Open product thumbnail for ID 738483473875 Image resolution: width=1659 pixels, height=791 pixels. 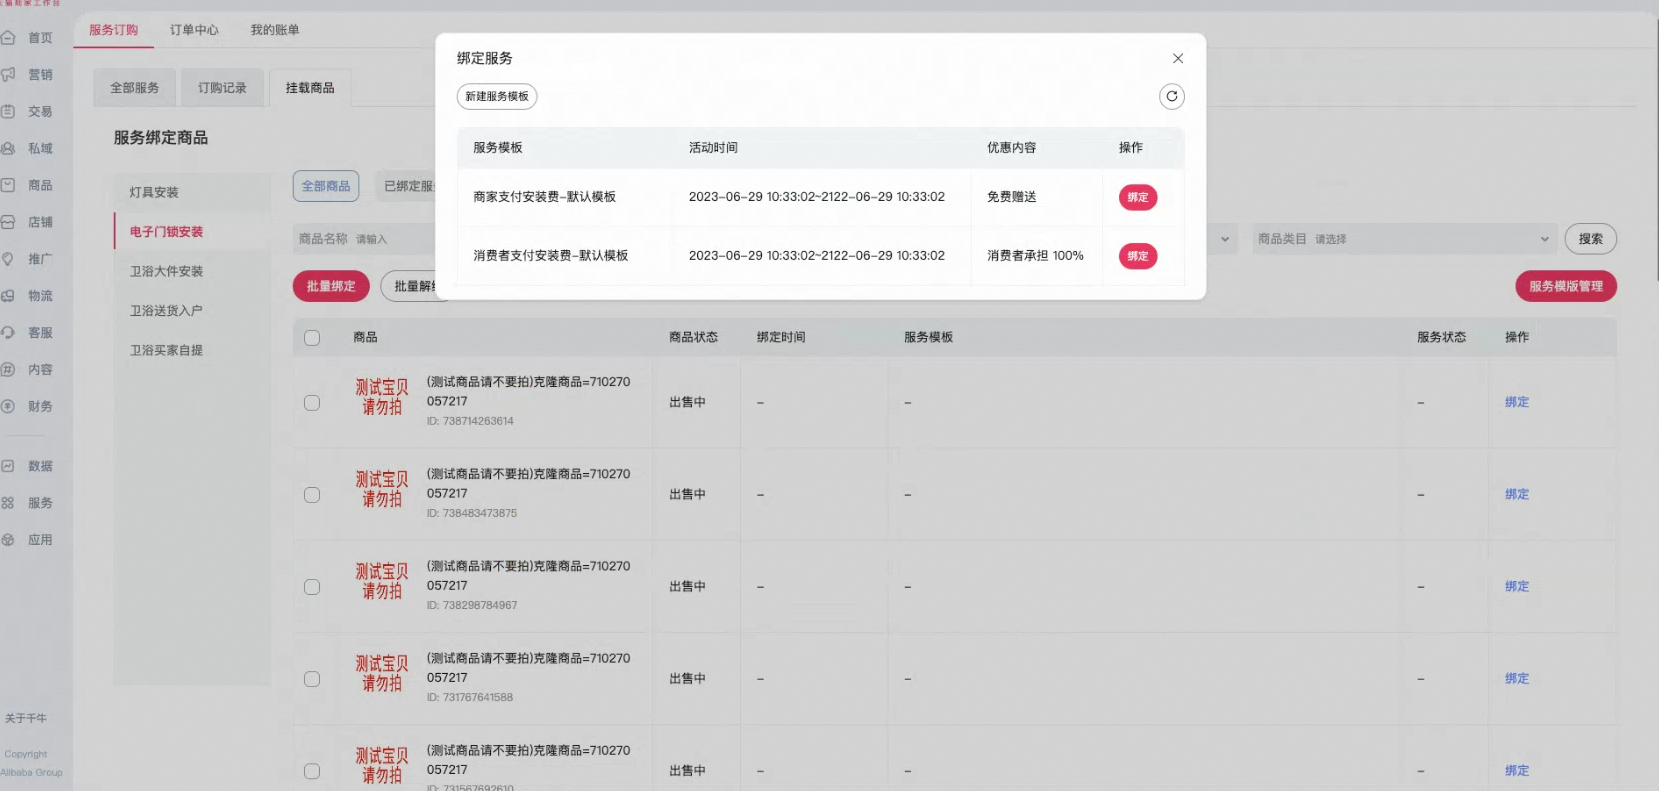coord(382,489)
